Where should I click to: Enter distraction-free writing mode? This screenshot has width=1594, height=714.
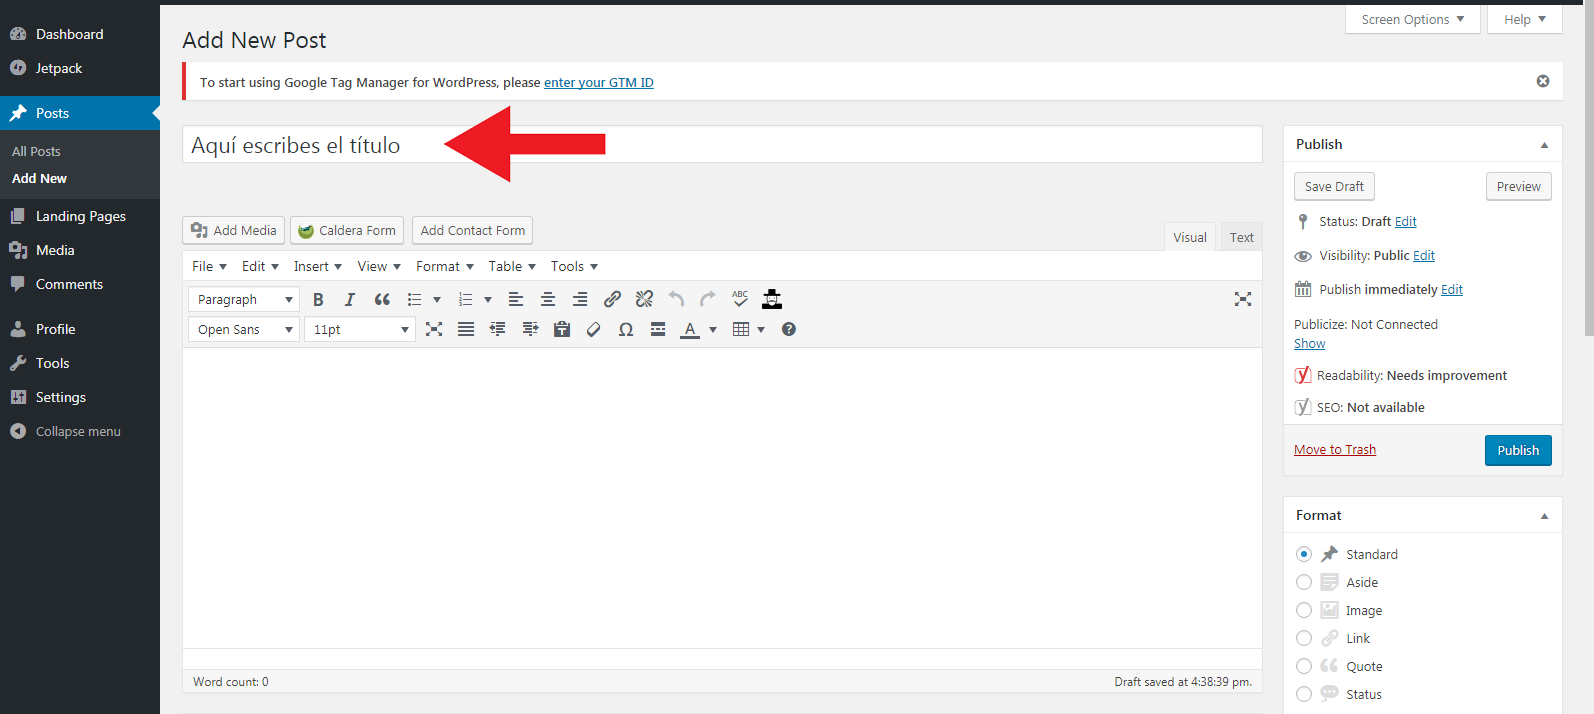(1242, 299)
